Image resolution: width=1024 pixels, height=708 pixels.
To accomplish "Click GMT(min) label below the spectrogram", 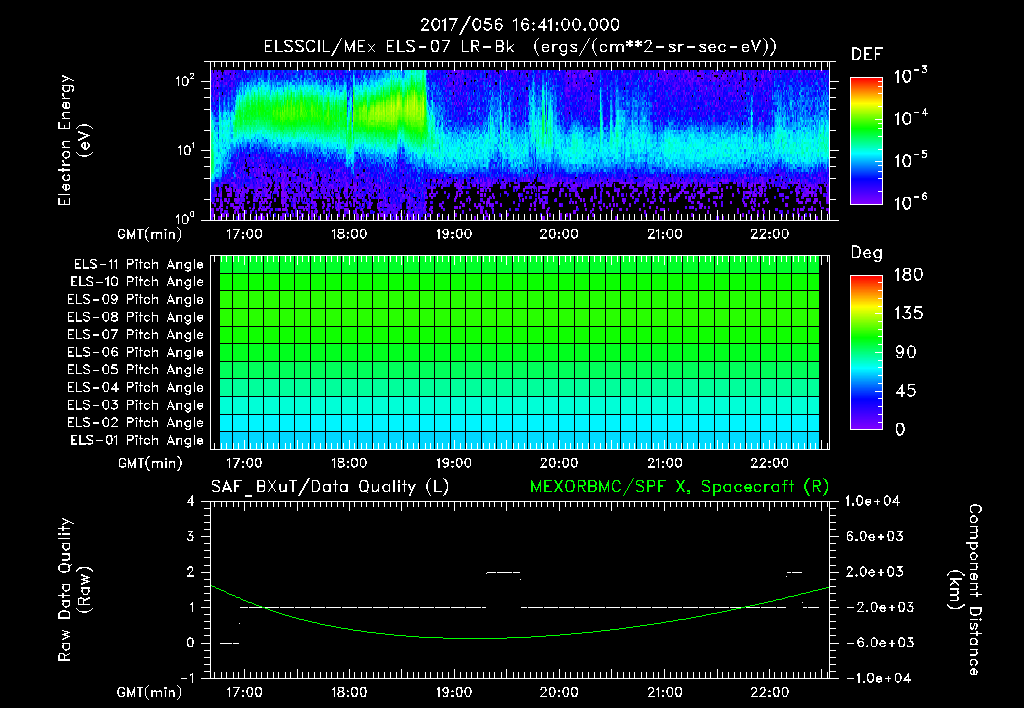I will [150, 234].
